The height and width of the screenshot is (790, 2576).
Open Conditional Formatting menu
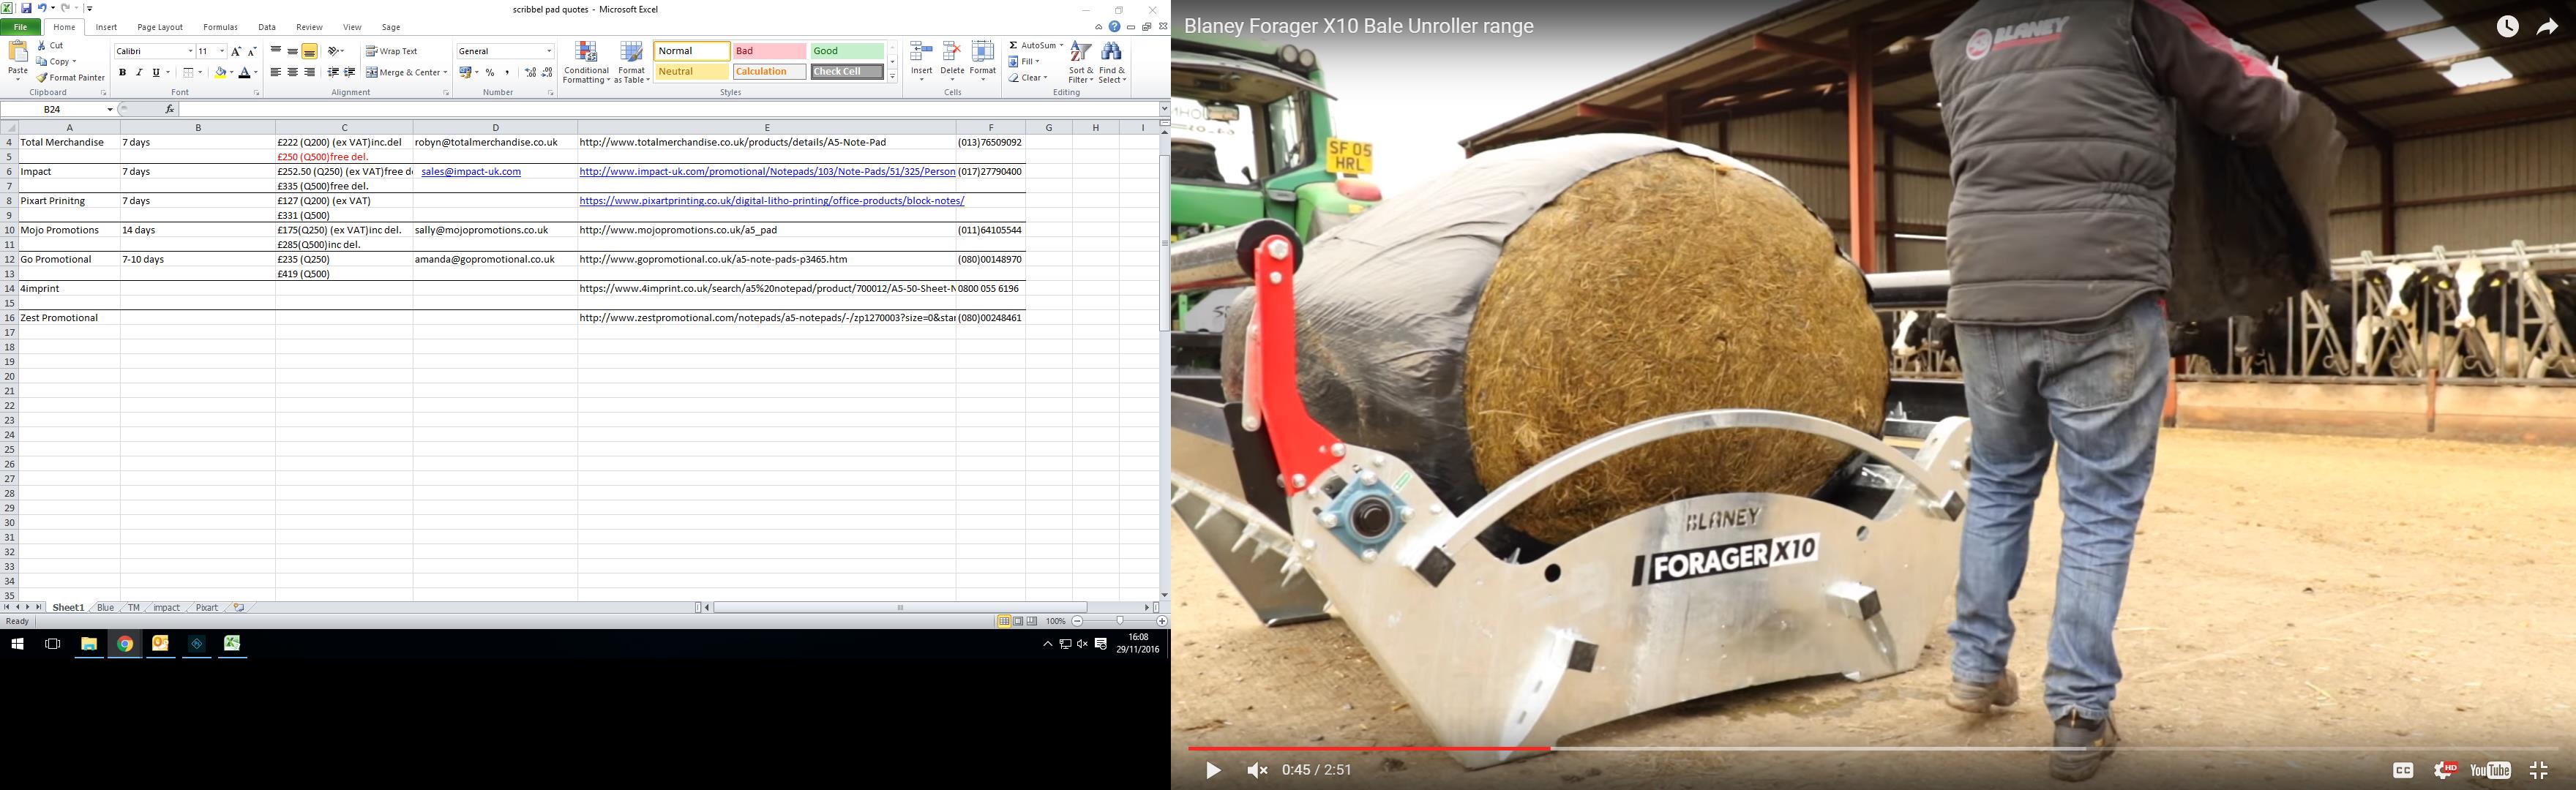[x=586, y=63]
